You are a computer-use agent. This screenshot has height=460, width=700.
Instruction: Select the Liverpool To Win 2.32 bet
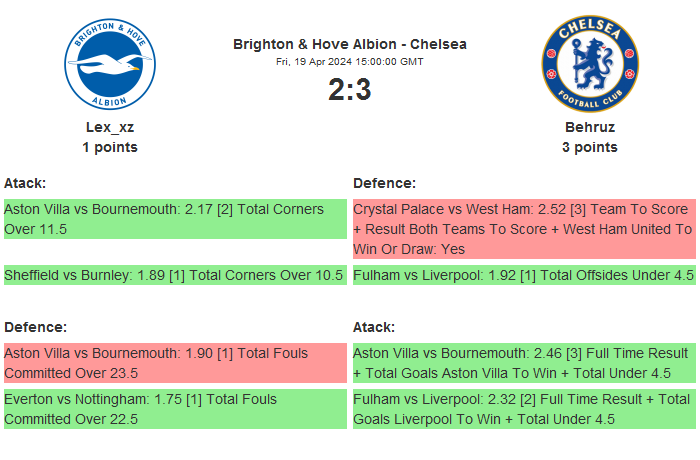(x=524, y=409)
